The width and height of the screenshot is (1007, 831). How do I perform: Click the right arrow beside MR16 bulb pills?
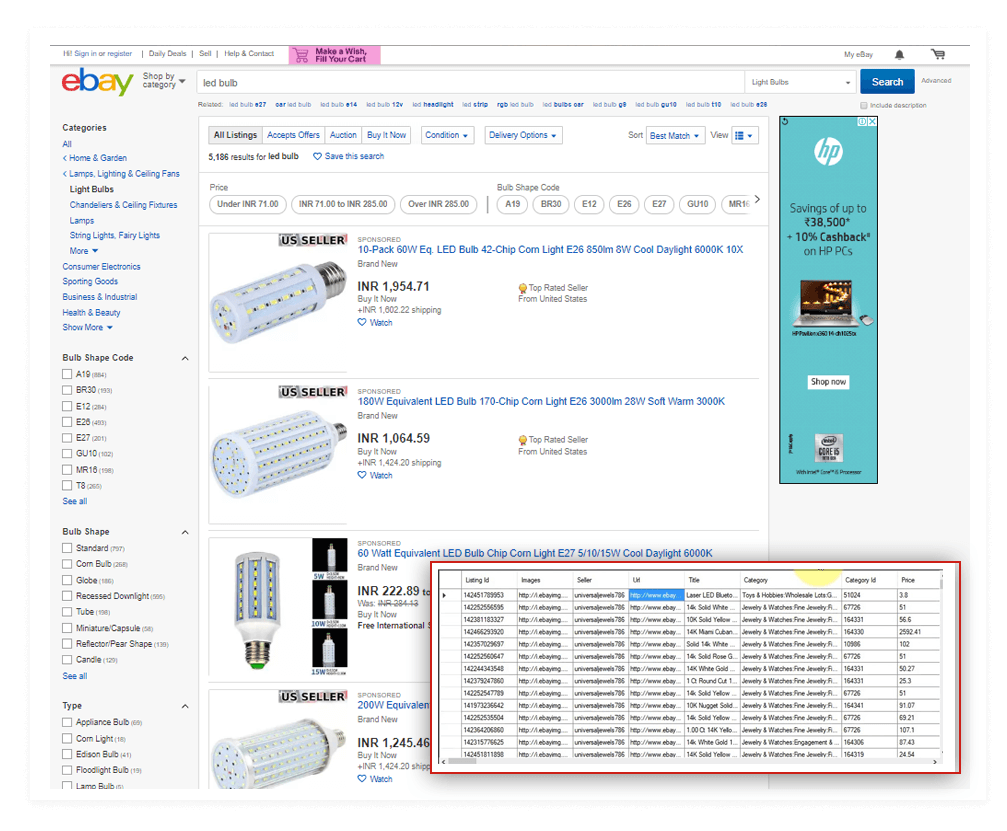coord(757,199)
